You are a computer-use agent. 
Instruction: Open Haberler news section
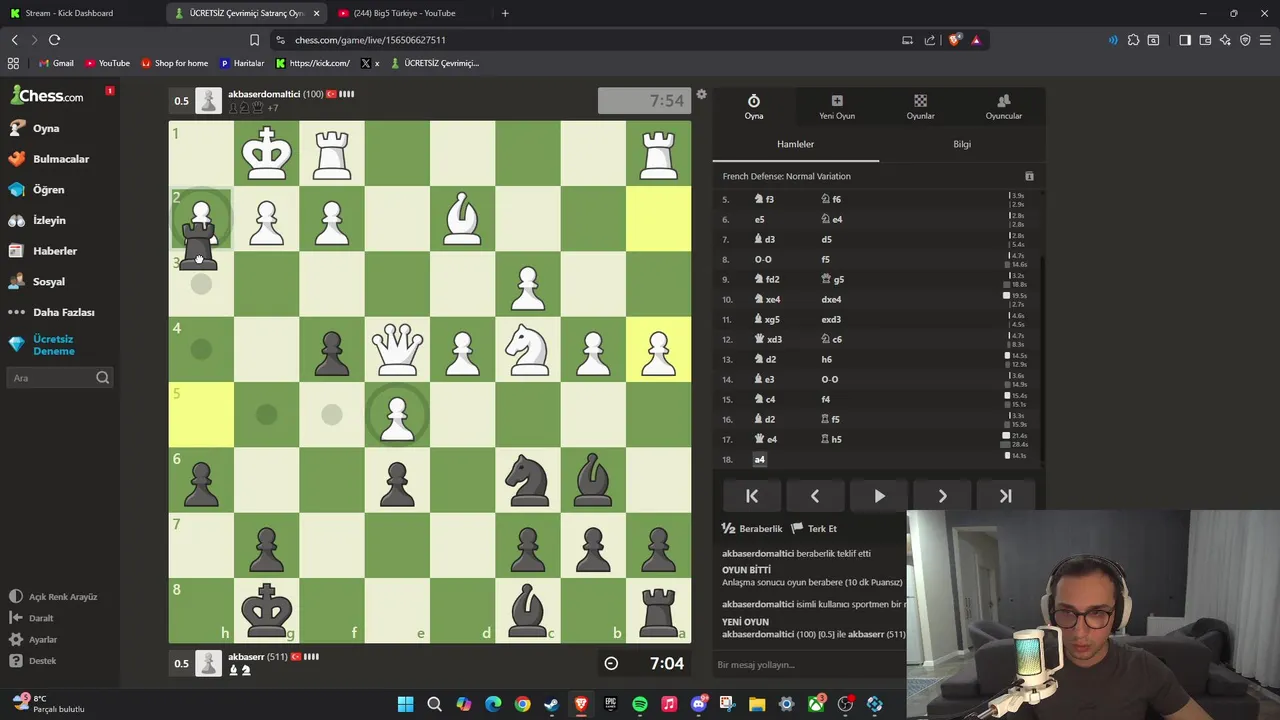tap(42, 251)
